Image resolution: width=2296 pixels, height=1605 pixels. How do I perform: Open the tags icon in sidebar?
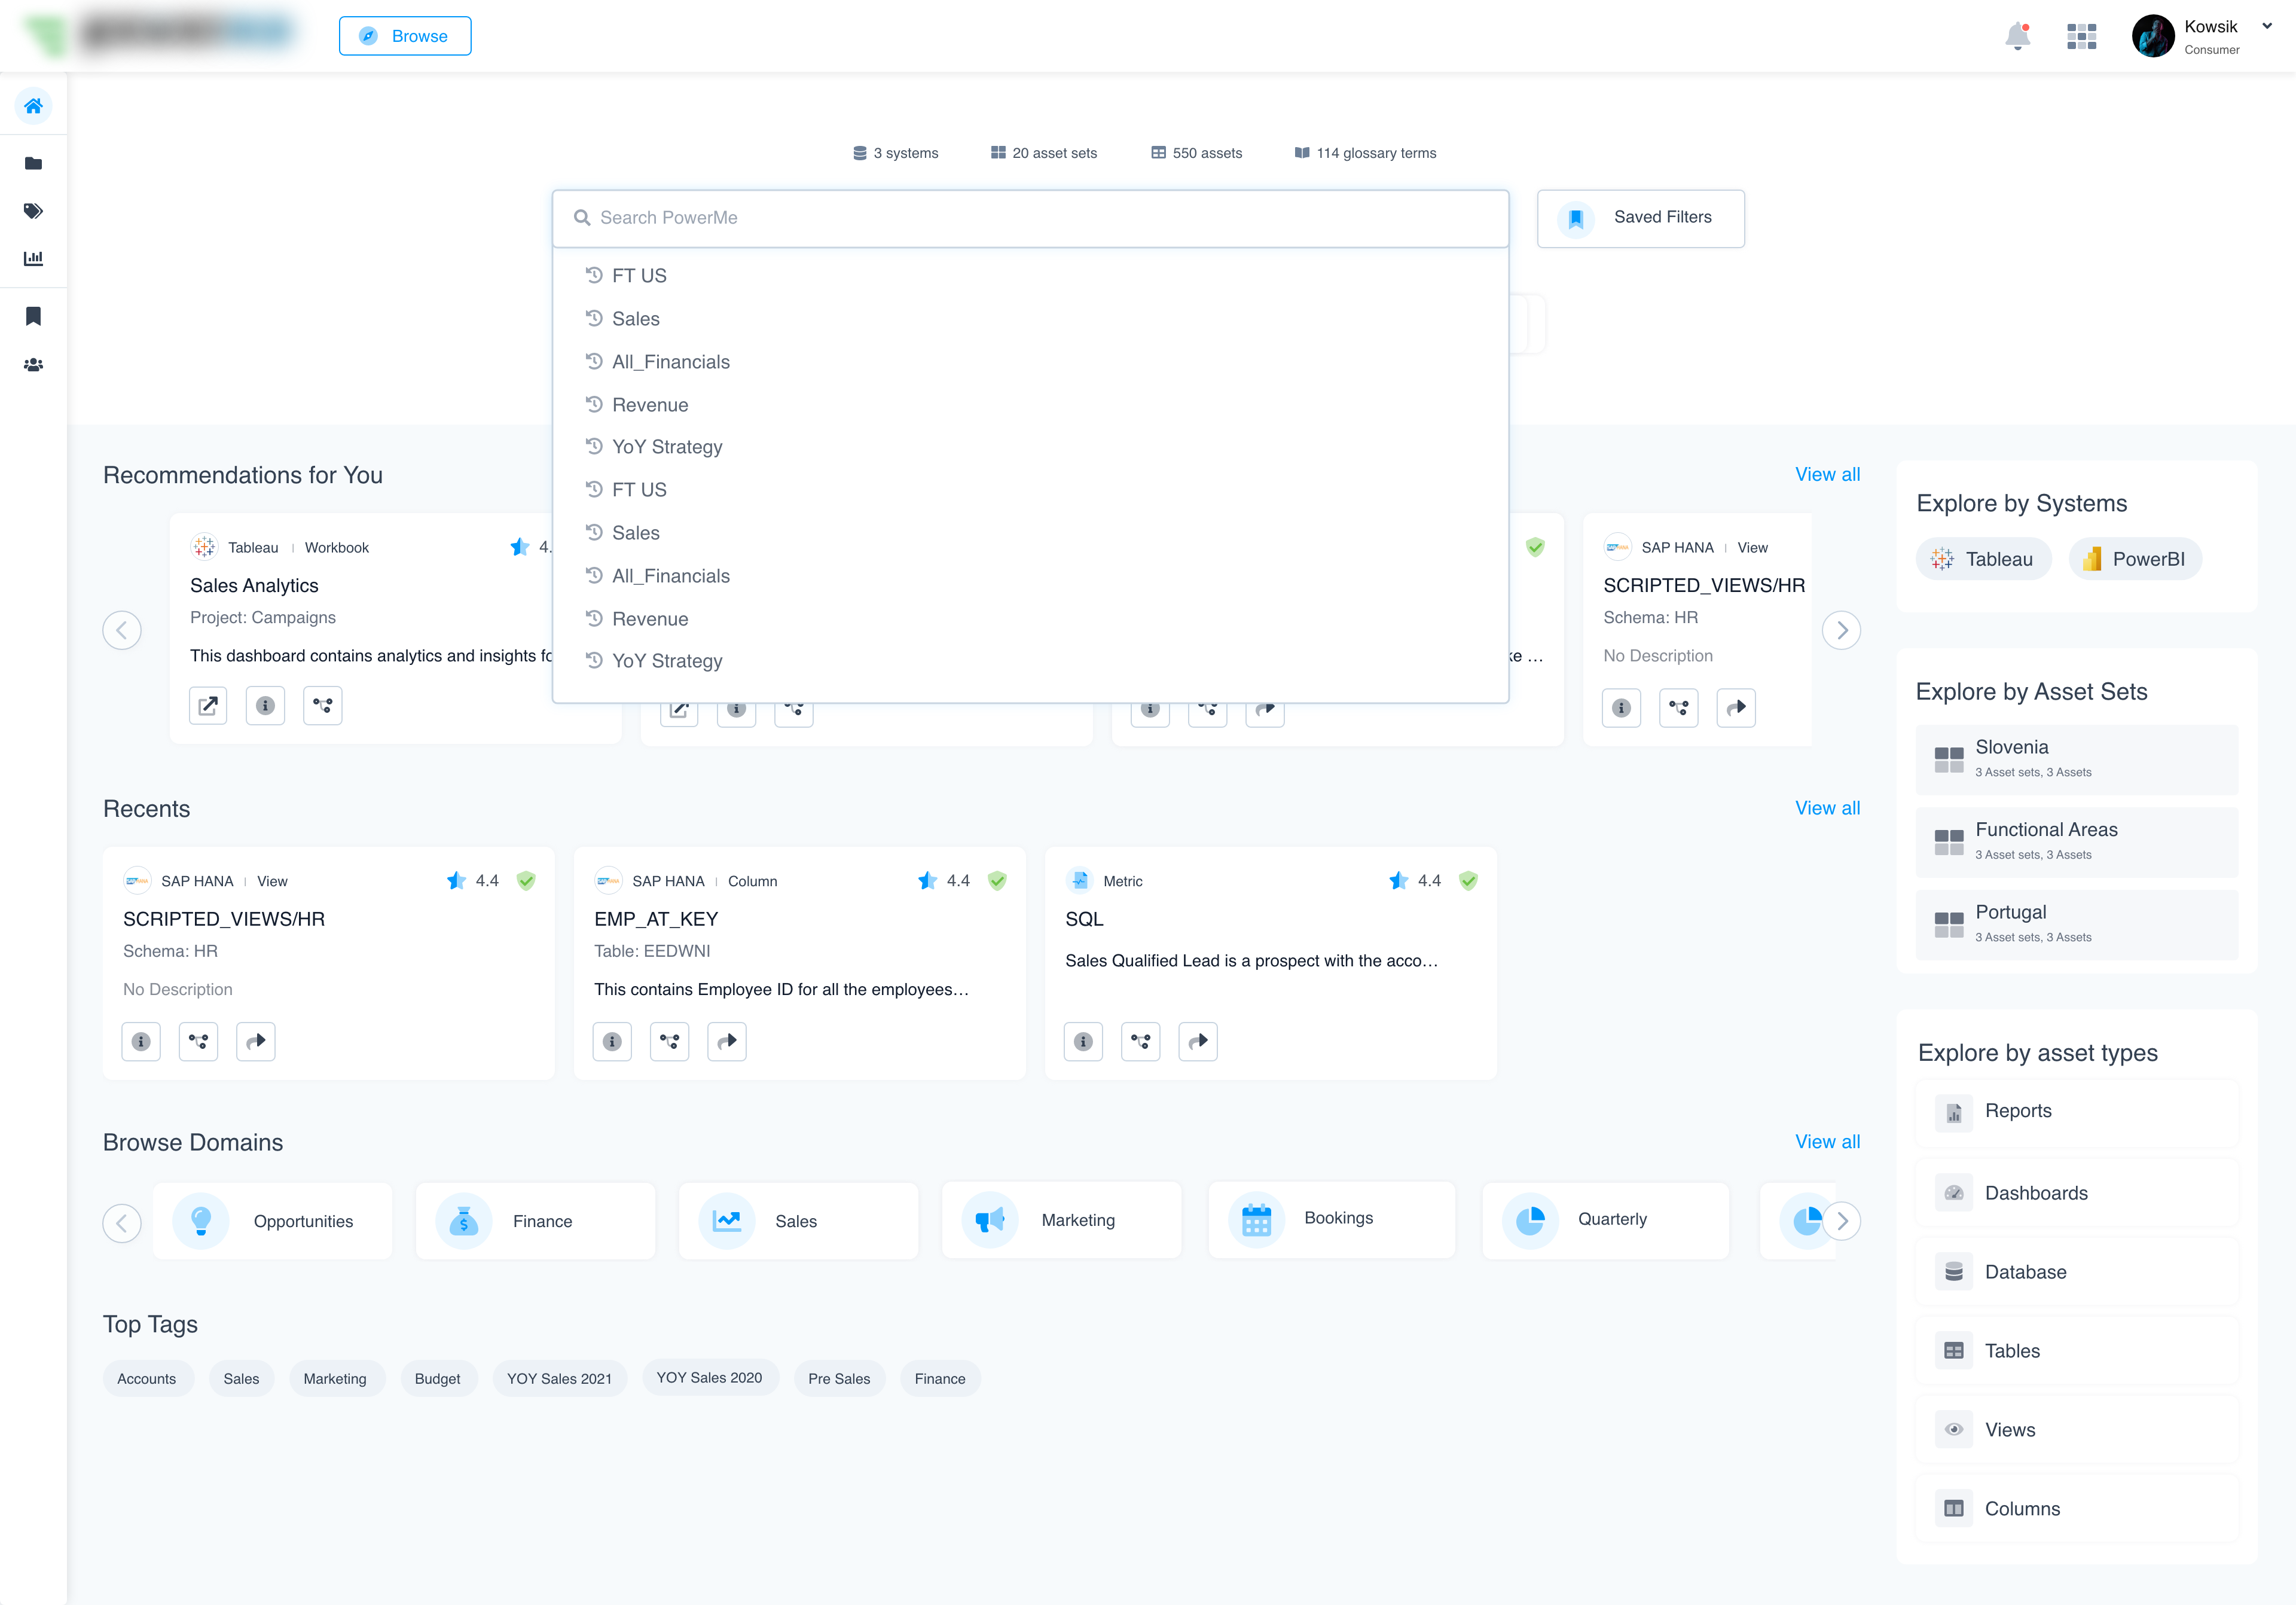click(33, 211)
